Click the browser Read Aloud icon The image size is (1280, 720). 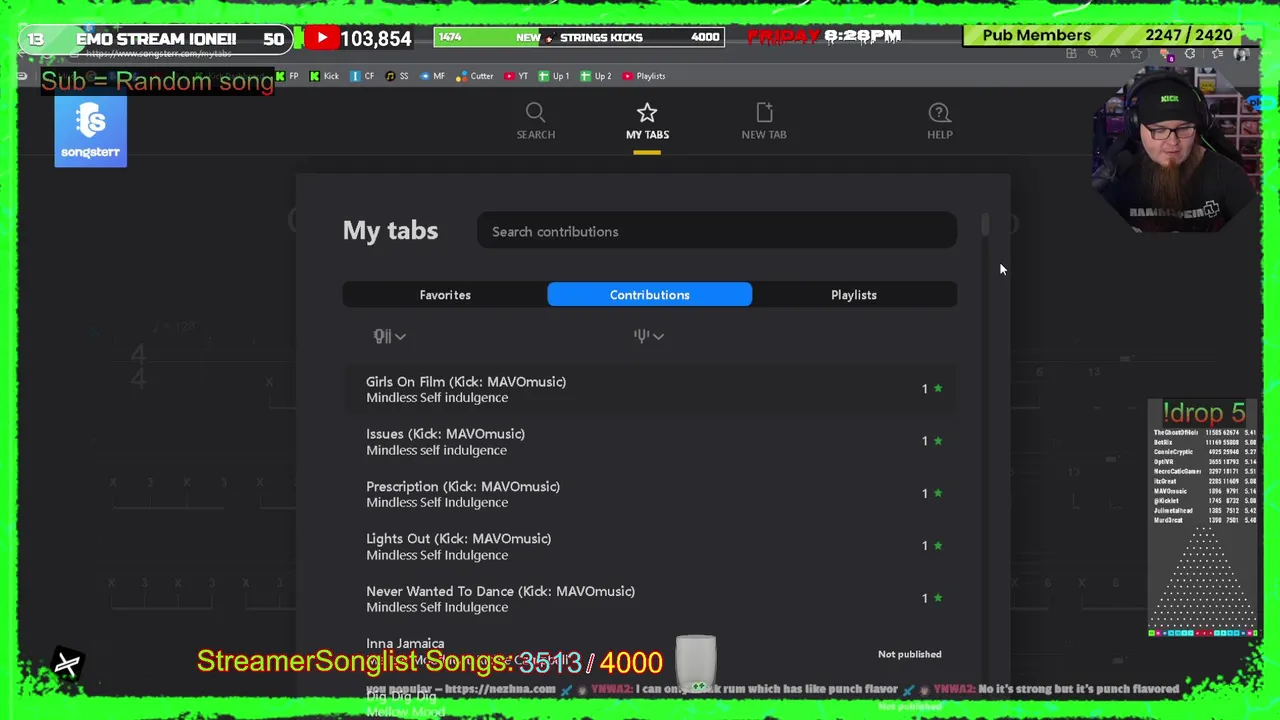pyautogui.click(x=1115, y=53)
